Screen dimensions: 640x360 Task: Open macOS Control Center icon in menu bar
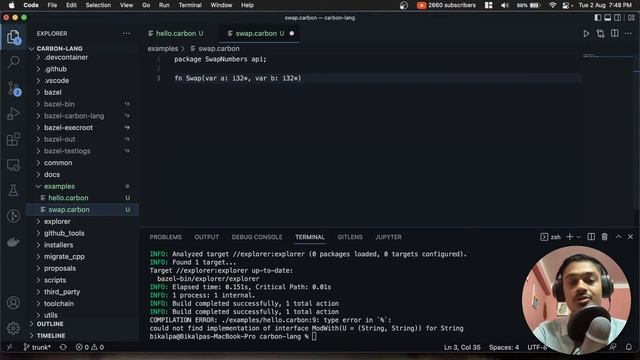(x=567, y=5)
